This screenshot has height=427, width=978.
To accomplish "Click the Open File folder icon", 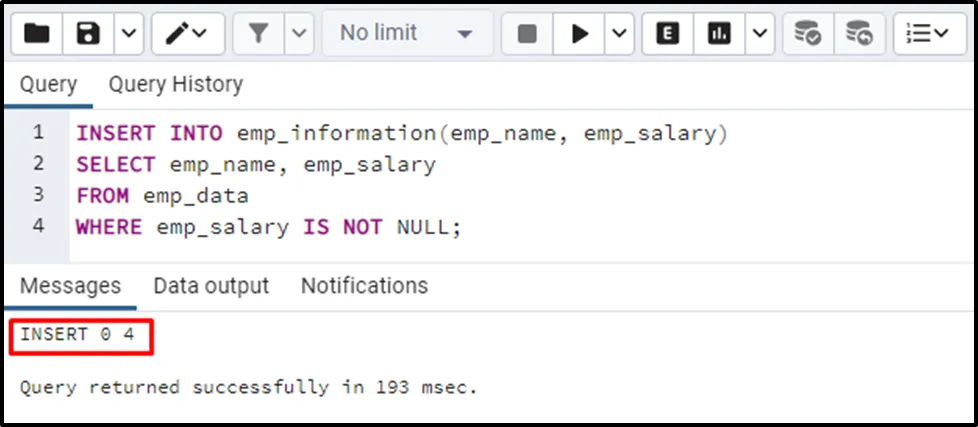I will tap(37, 34).
